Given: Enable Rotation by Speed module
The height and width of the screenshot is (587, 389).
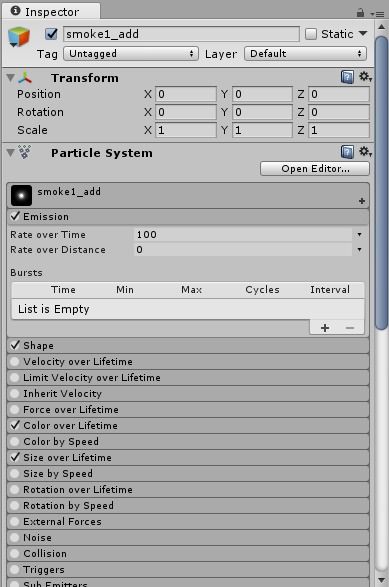Looking at the screenshot, I should pyautogui.click(x=15, y=505).
